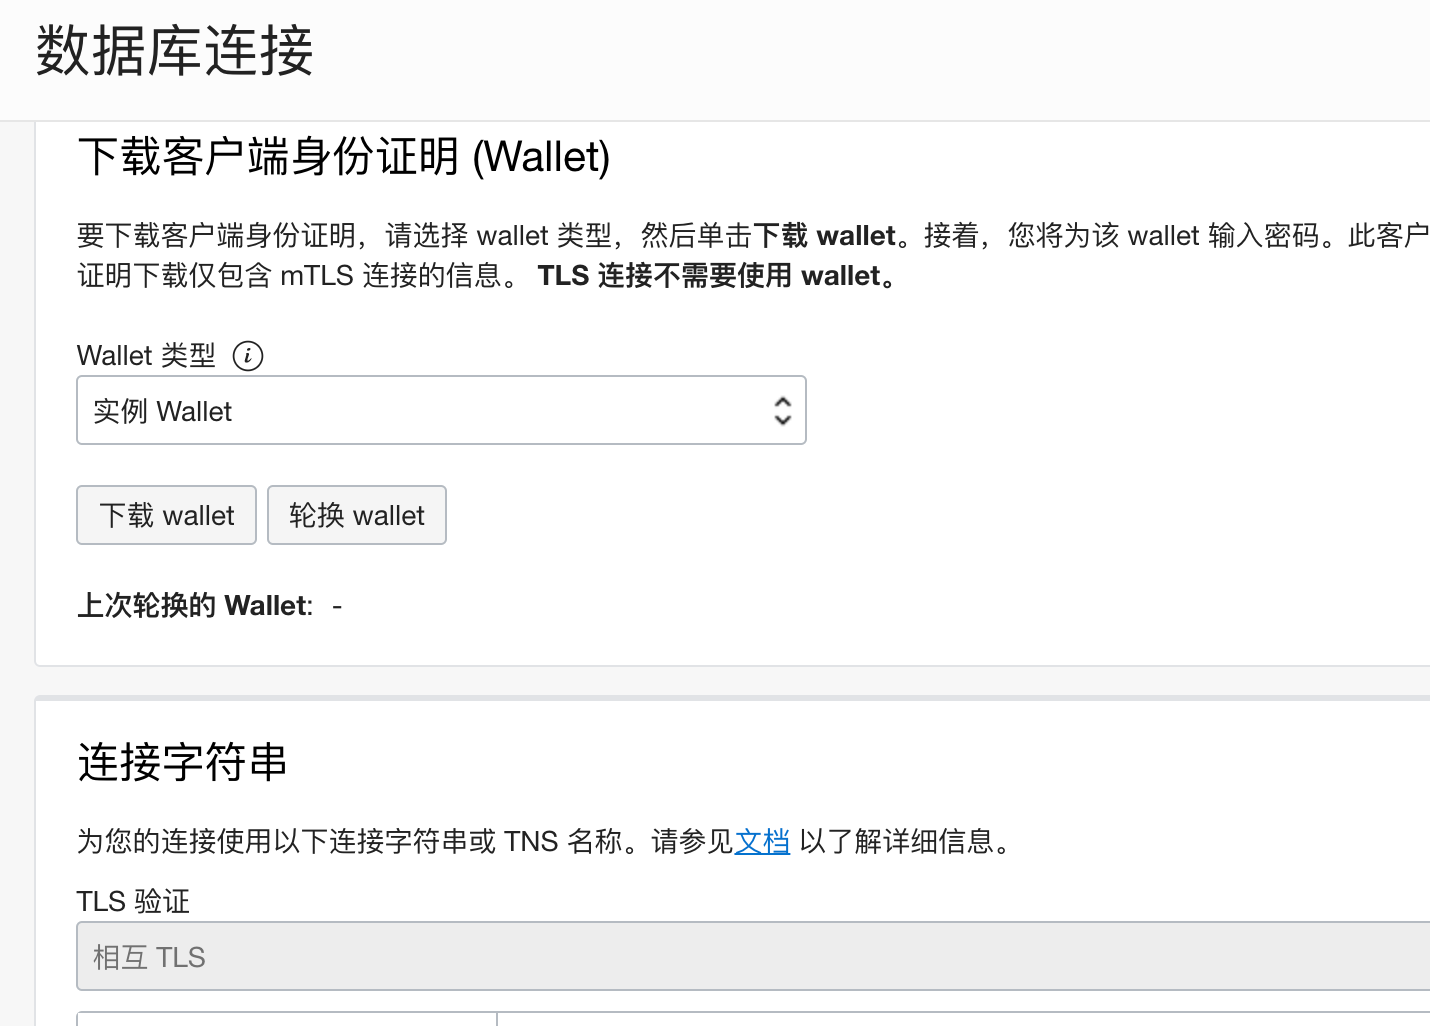Viewport: 1430px width, 1026px height.
Task: Click the Wallet 类型 label text
Action: (146, 355)
